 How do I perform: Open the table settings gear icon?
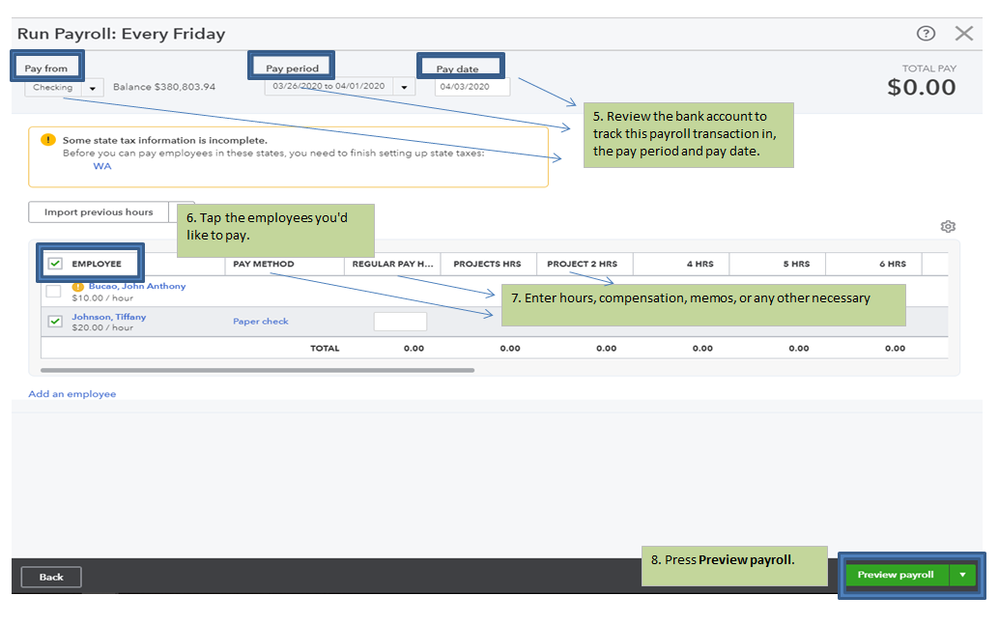coord(948,226)
